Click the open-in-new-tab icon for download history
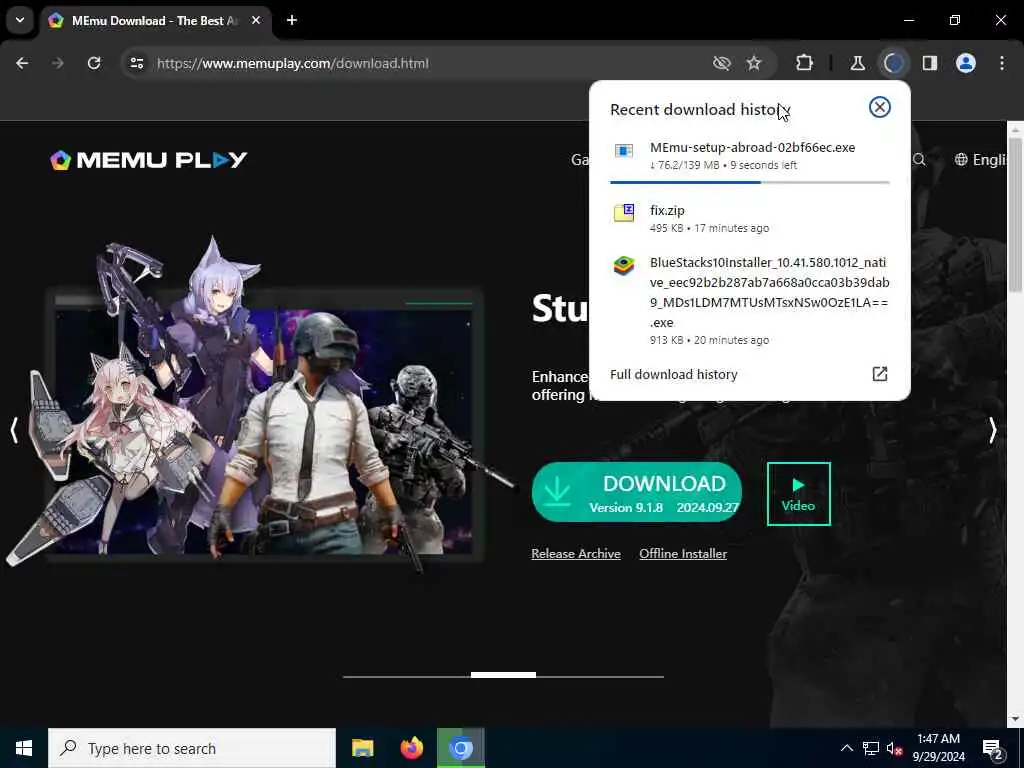Viewport: 1024px width, 768px height. coord(880,374)
